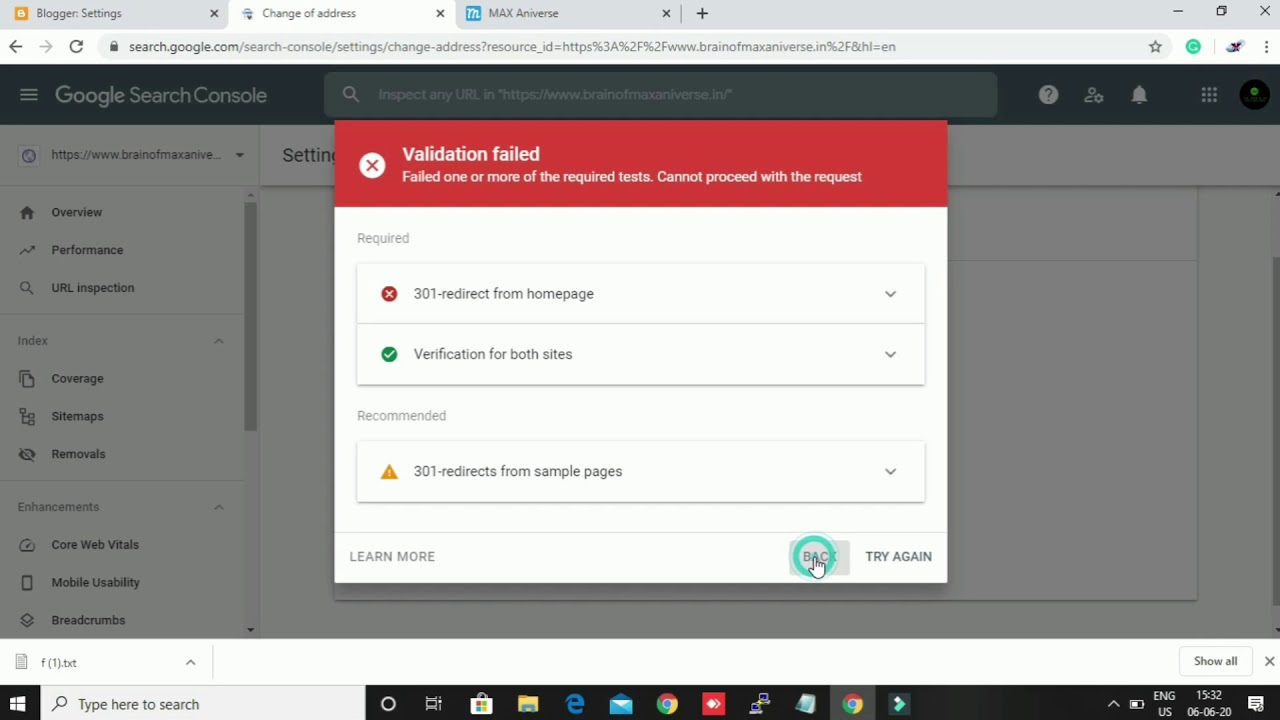Open users and permissions settings icon
The height and width of the screenshot is (720, 1280).
pos(1094,95)
